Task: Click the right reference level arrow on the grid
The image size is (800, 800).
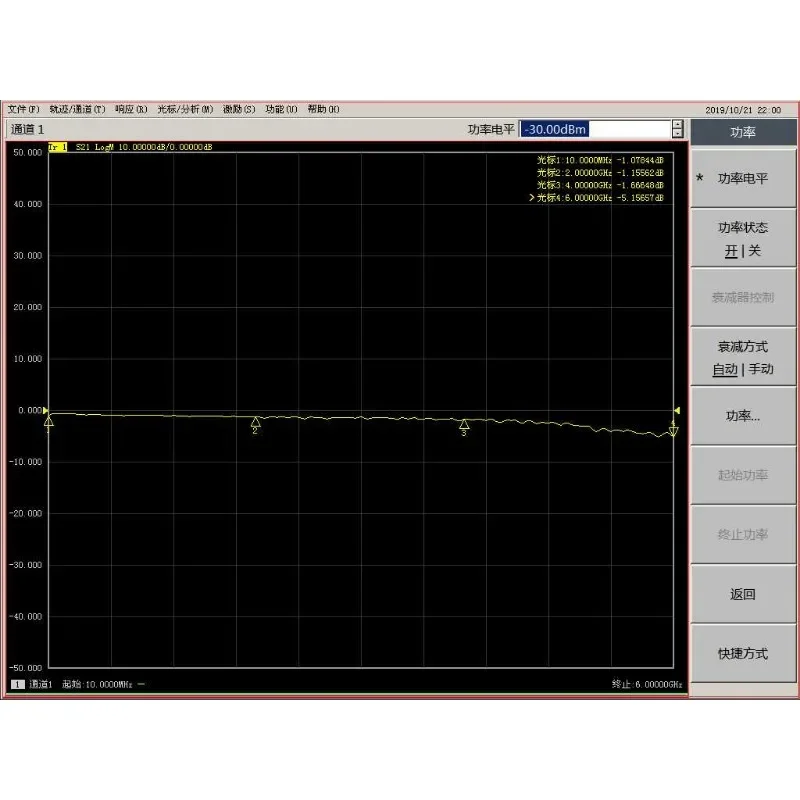Action: [x=677, y=410]
